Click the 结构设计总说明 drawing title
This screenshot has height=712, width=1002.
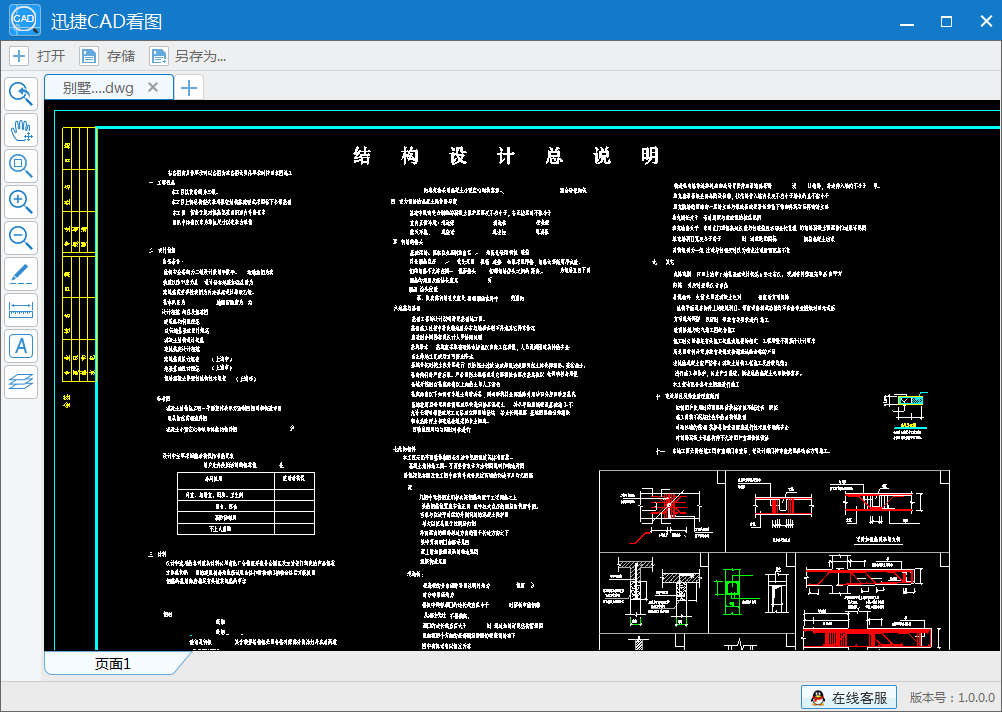(505, 156)
